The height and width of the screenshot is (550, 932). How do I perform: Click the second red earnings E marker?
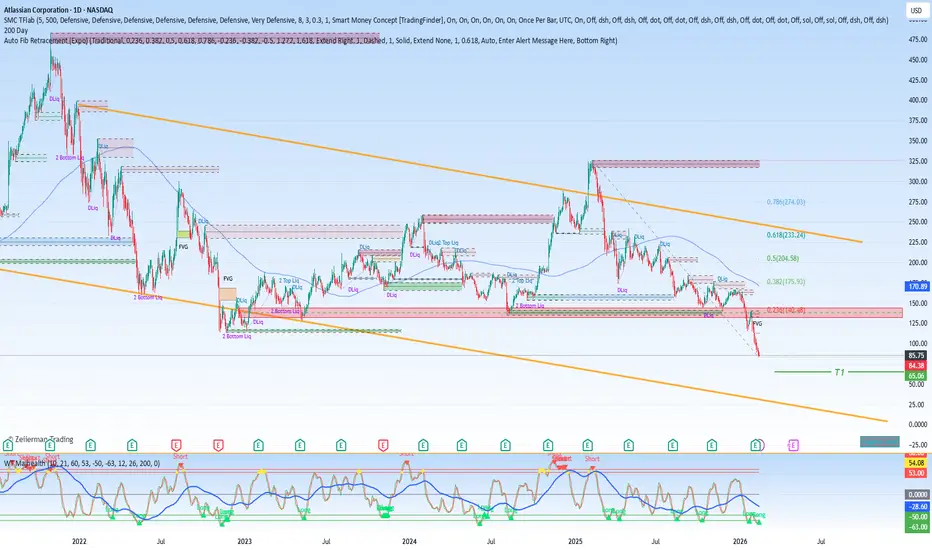218,445
